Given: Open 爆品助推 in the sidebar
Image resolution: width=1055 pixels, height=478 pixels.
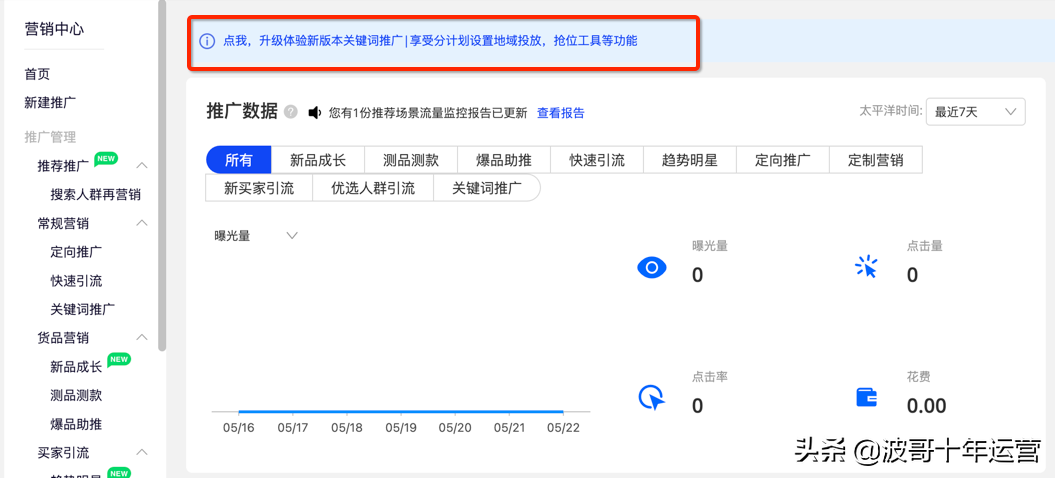Looking at the screenshot, I should 76,424.
